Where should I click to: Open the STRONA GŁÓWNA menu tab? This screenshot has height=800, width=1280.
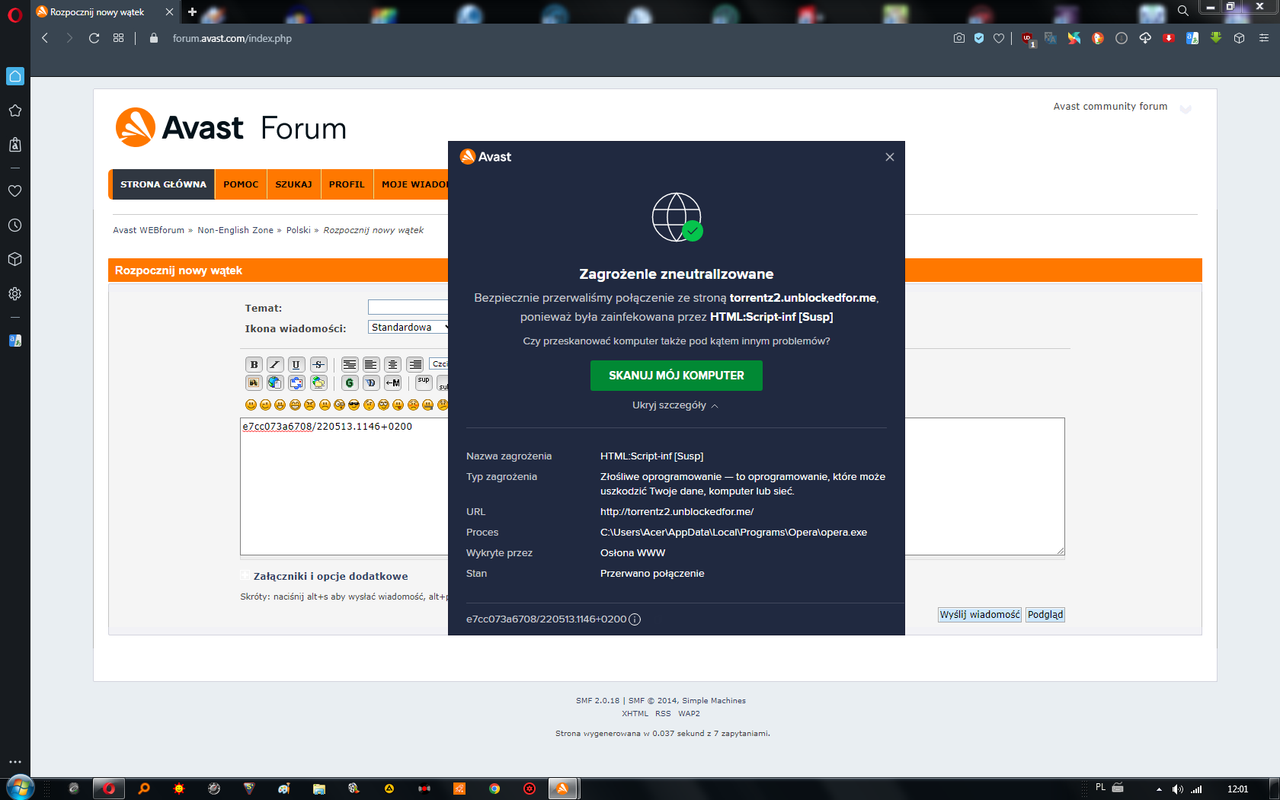(x=163, y=184)
